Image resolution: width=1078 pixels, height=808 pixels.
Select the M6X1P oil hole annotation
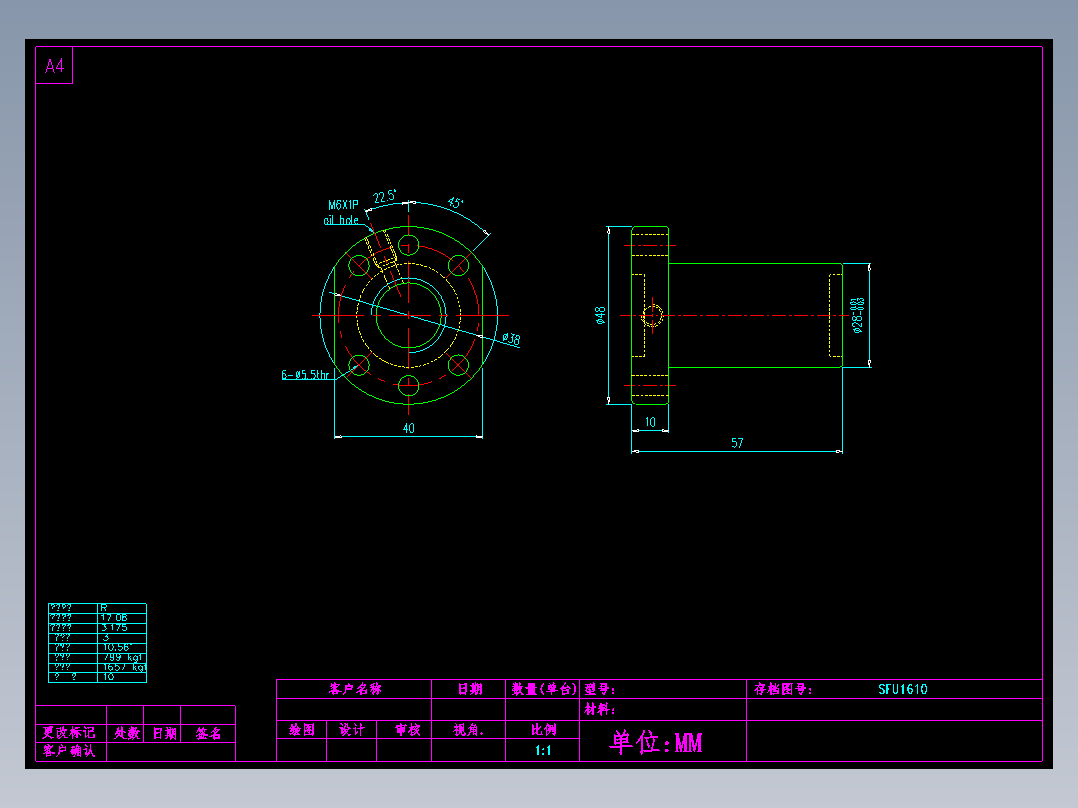(x=342, y=212)
